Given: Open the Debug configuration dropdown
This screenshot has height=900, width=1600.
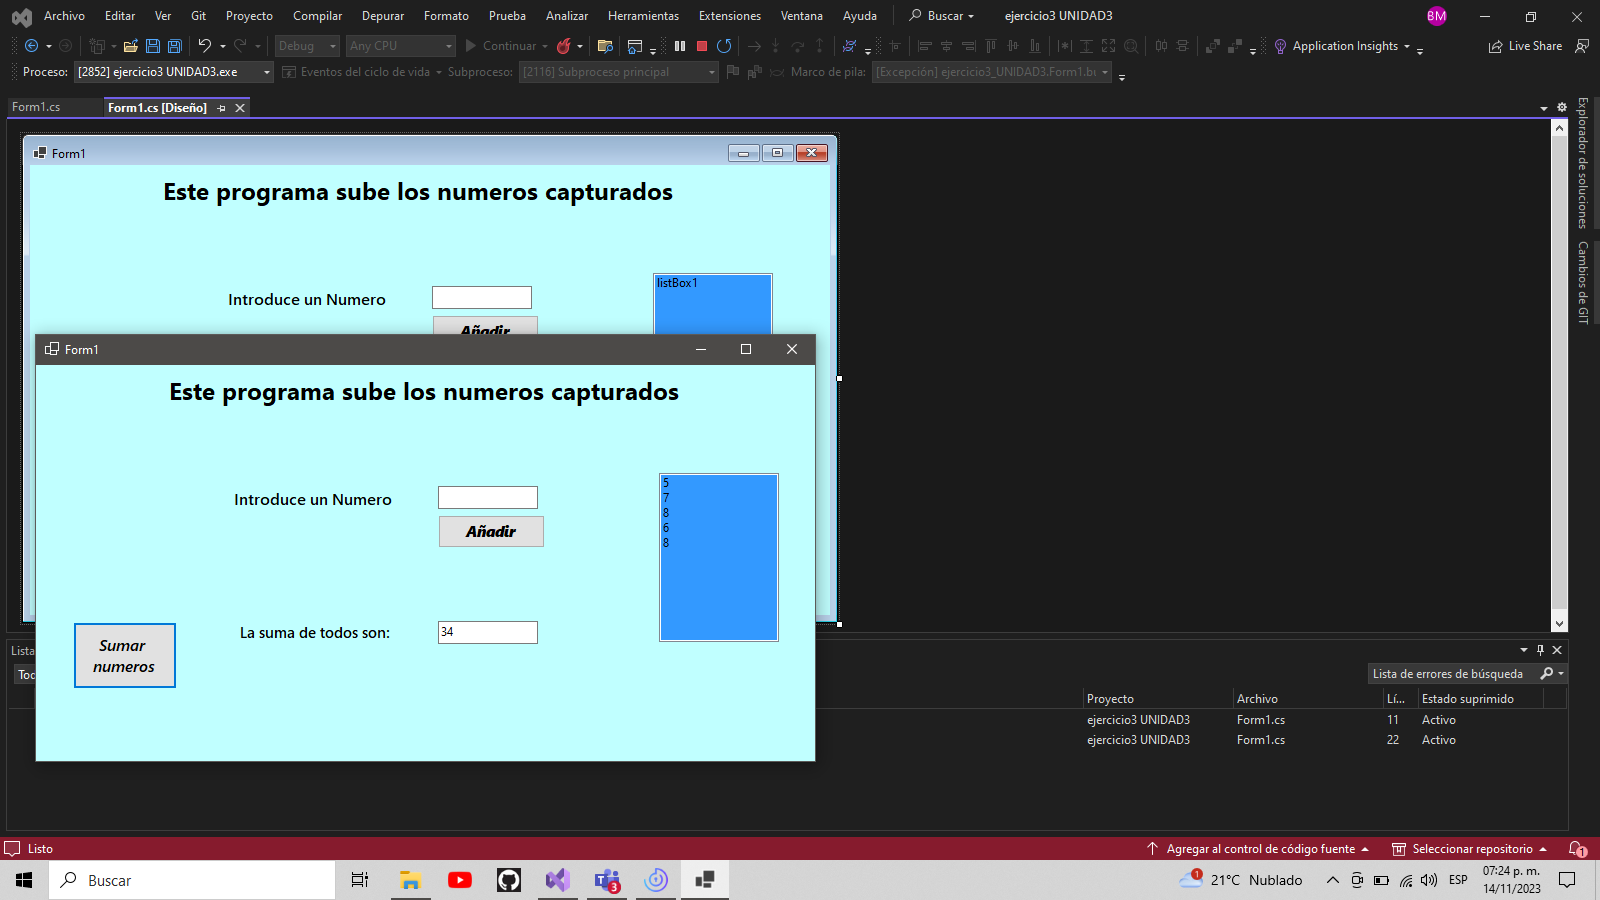Looking at the screenshot, I should click(306, 45).
